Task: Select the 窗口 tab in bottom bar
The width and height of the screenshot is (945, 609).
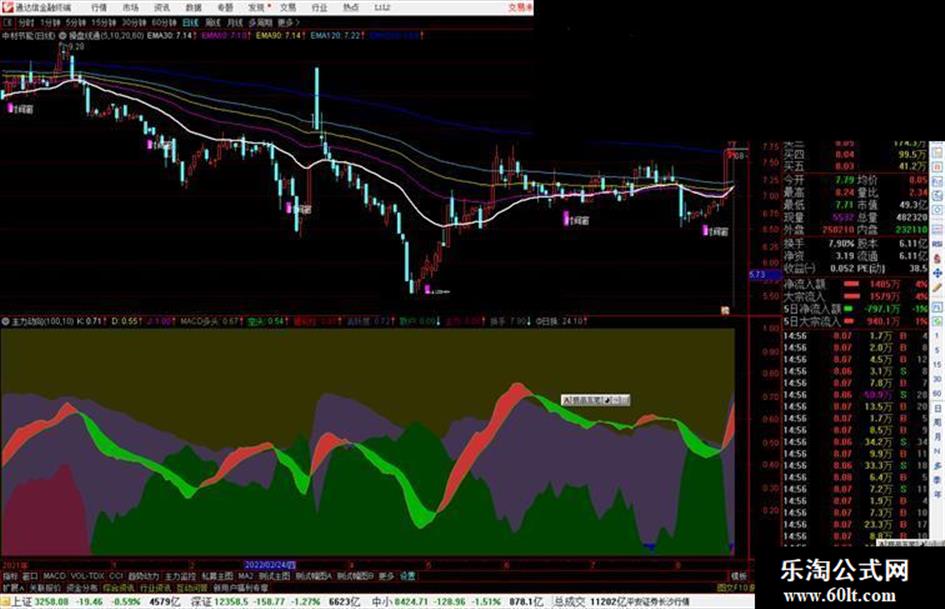Action: click(x=30, y=576)
